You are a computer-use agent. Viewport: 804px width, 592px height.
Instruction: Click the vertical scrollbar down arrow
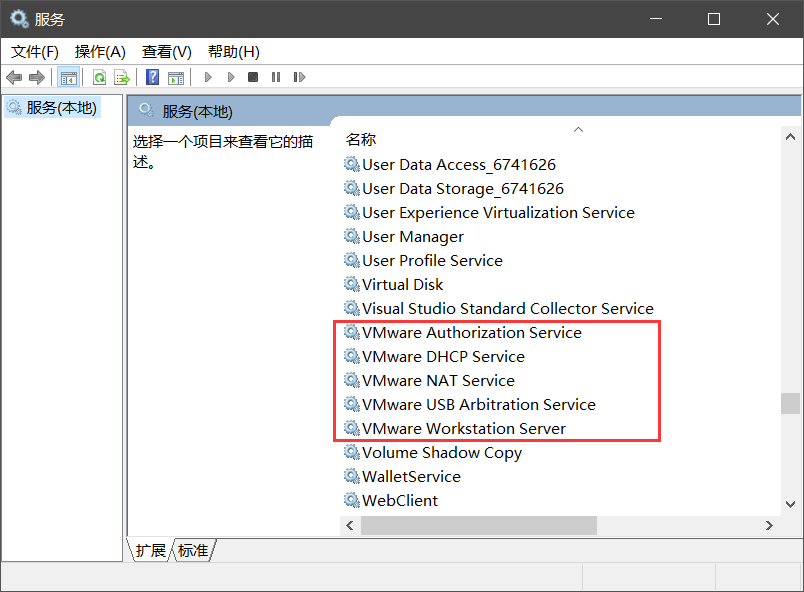click(790, 505)
